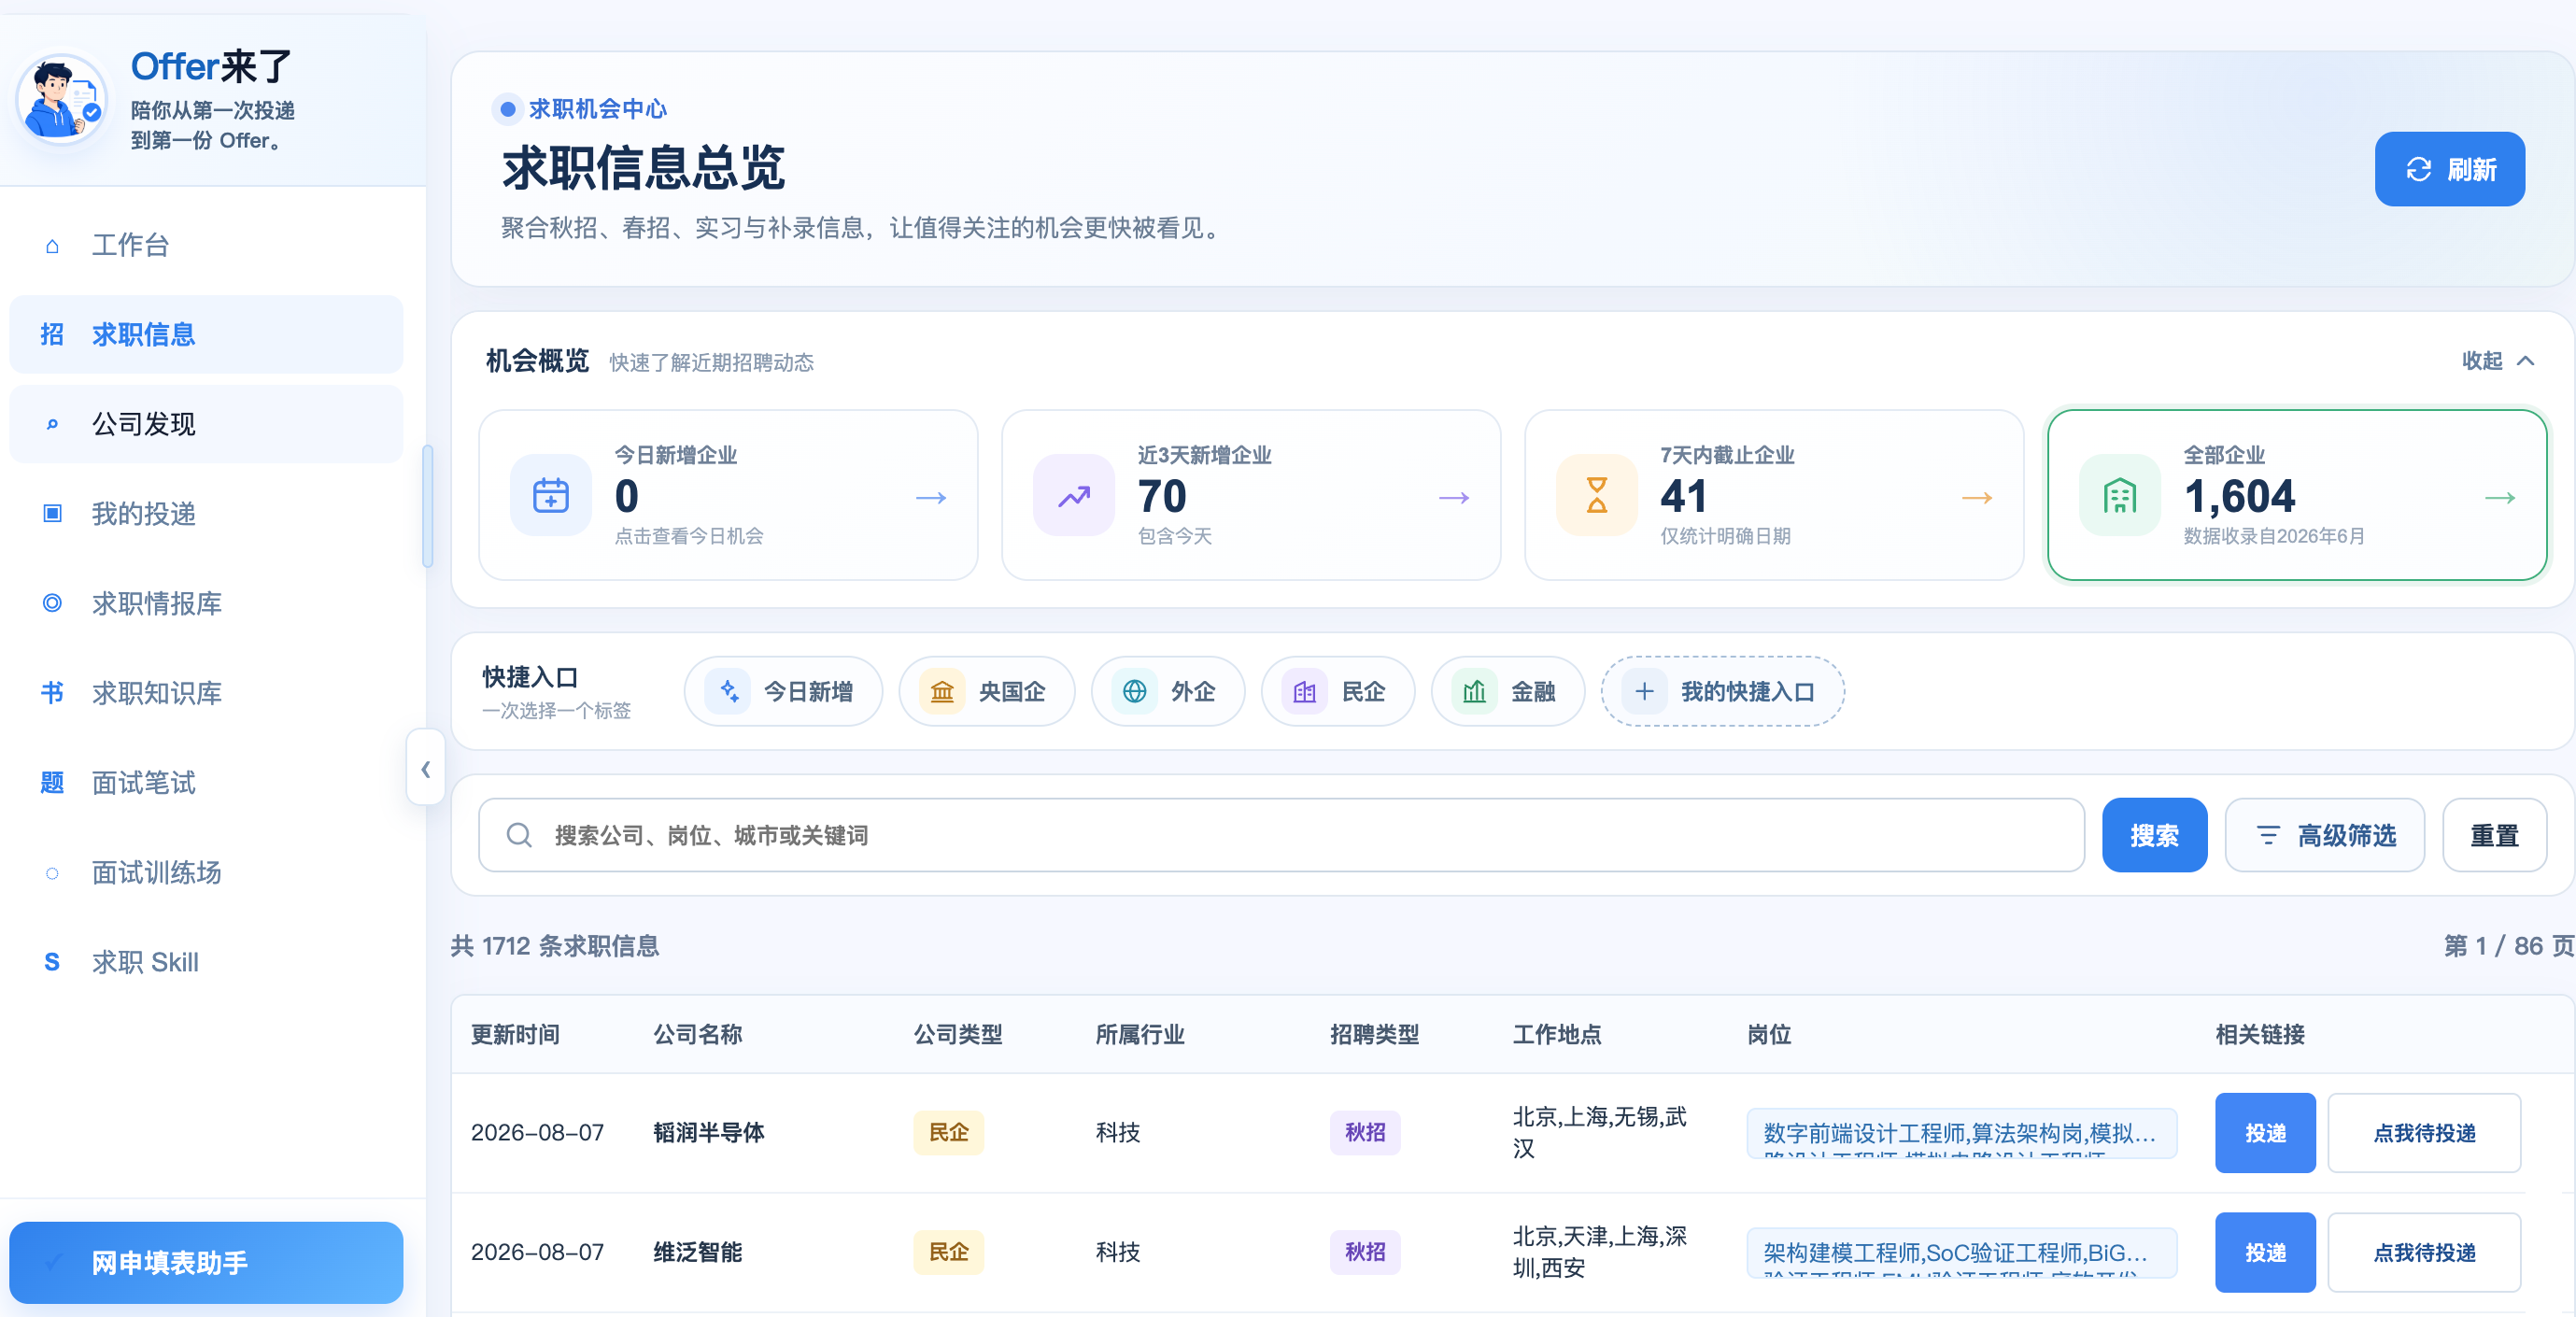The image size is (2576, 1317).
Task: Open 求职情报库 in the sidebar
Action: click(206, 603)
